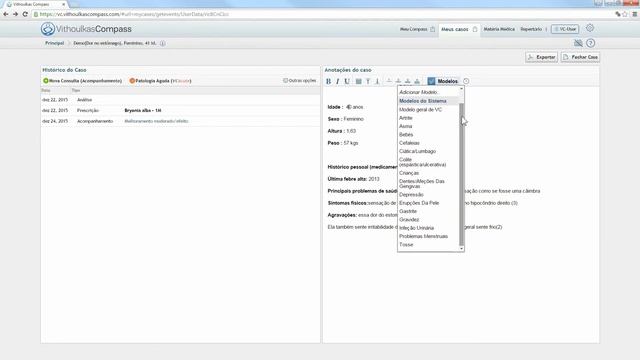The width and height of the screenshot is (640, 360).
Task: Open the settings gear icon
Action: (x=590, y=28)
